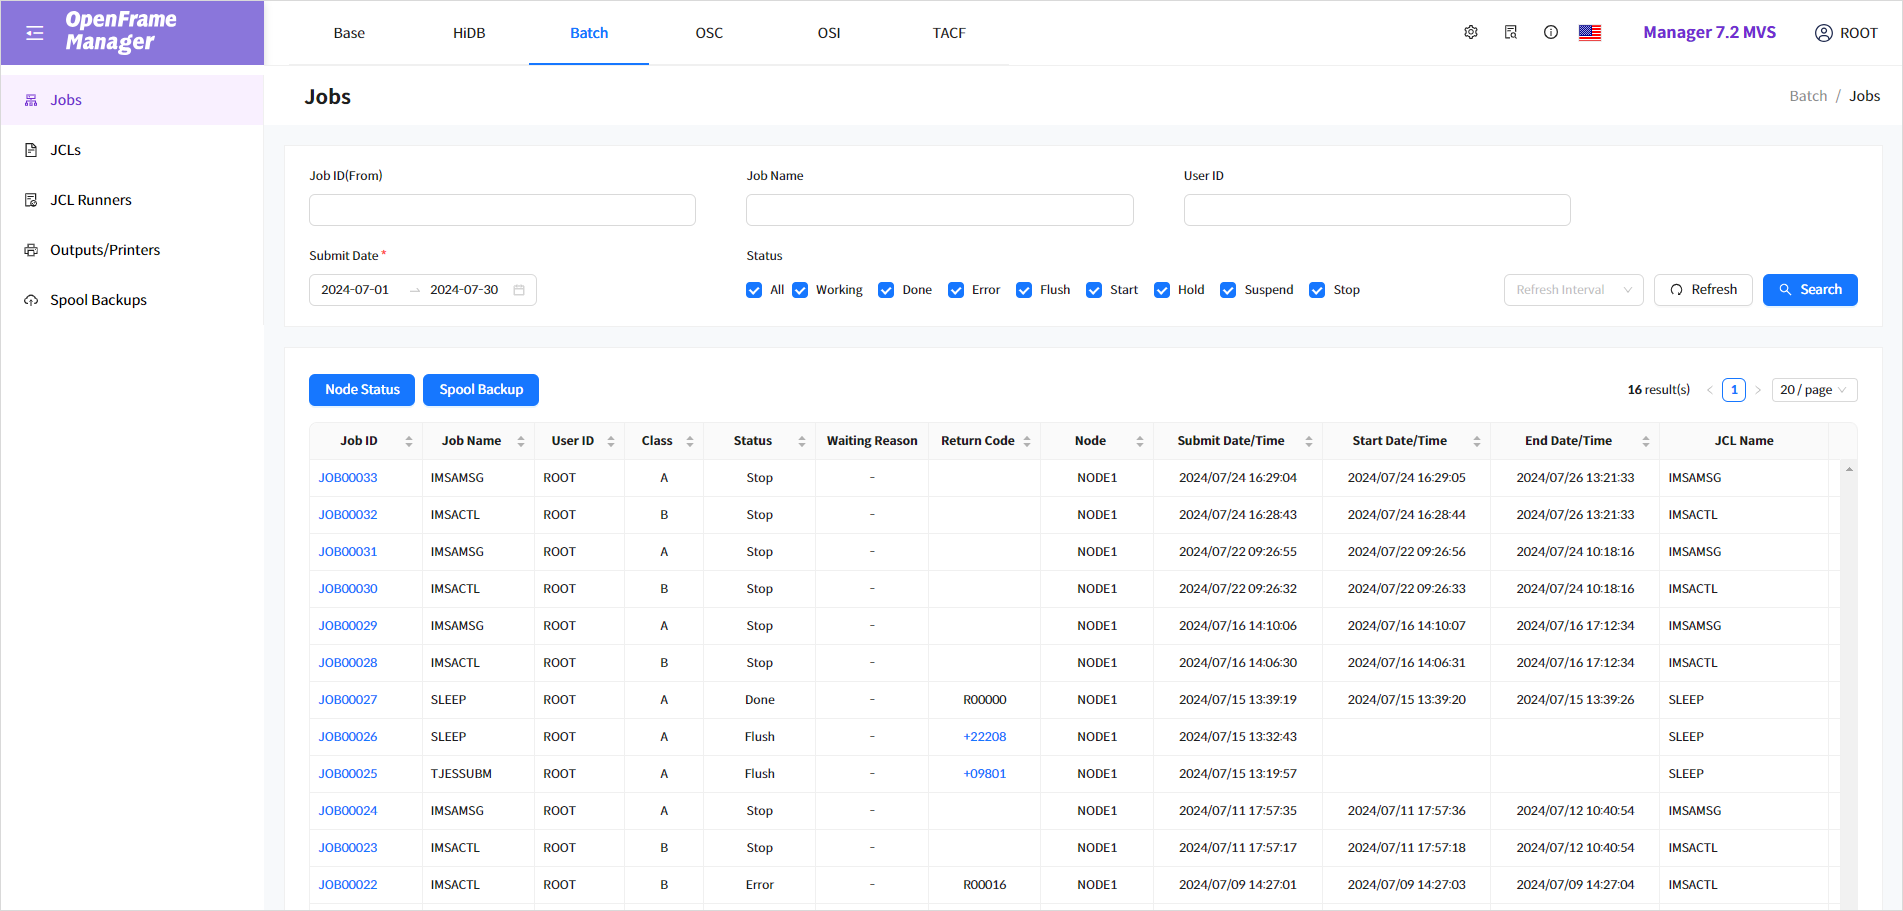Focus the User ID input field
This screenshot has width=1903, height=911.
point(1377,210)
